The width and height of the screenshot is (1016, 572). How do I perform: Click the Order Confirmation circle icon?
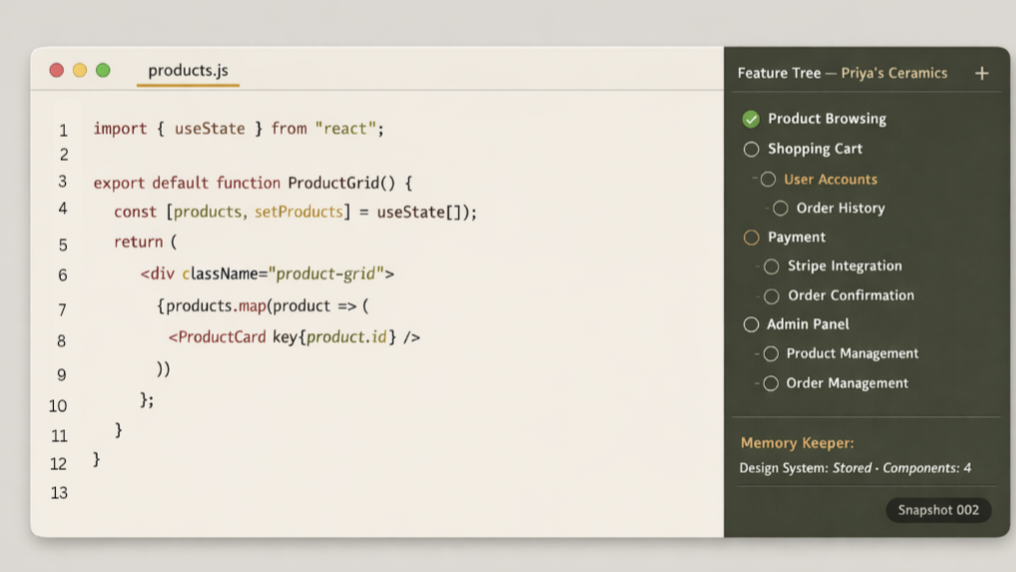(771, 296)
